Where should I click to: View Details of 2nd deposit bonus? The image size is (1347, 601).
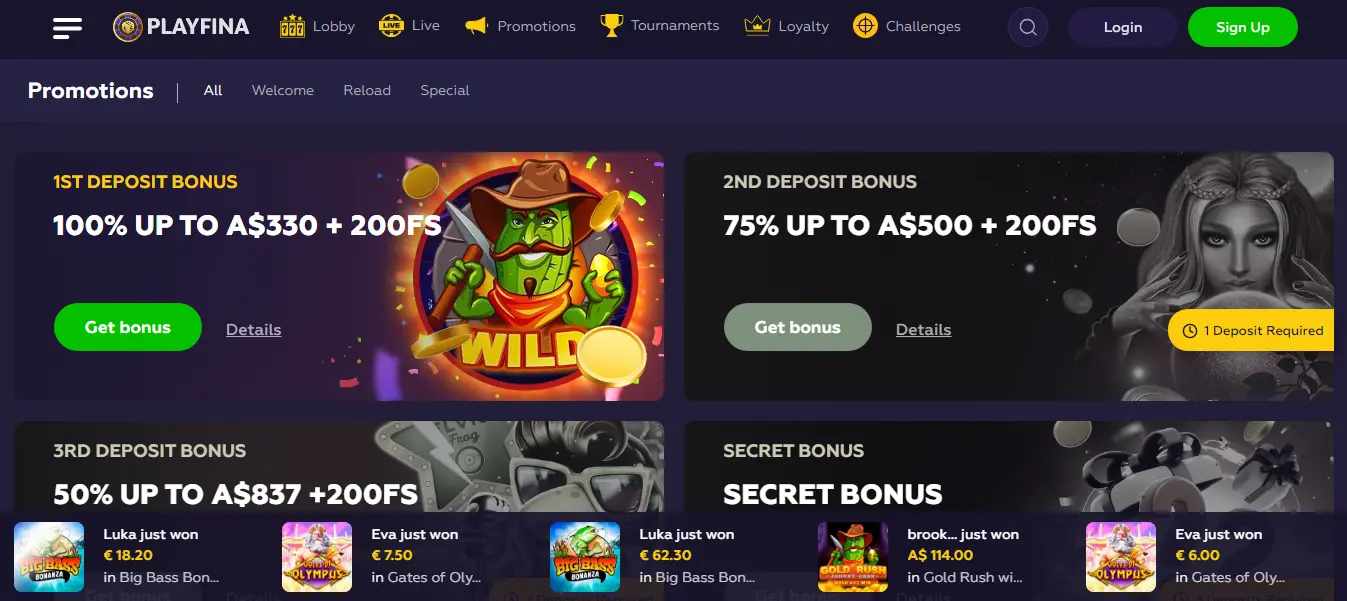924,329
